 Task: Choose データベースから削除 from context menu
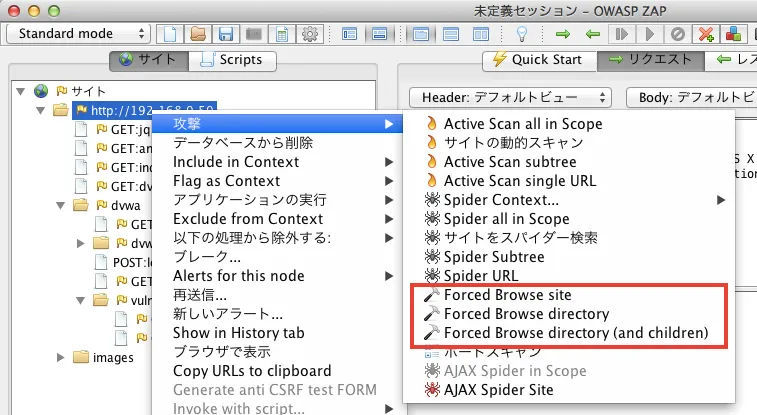[x=277, y=143]
